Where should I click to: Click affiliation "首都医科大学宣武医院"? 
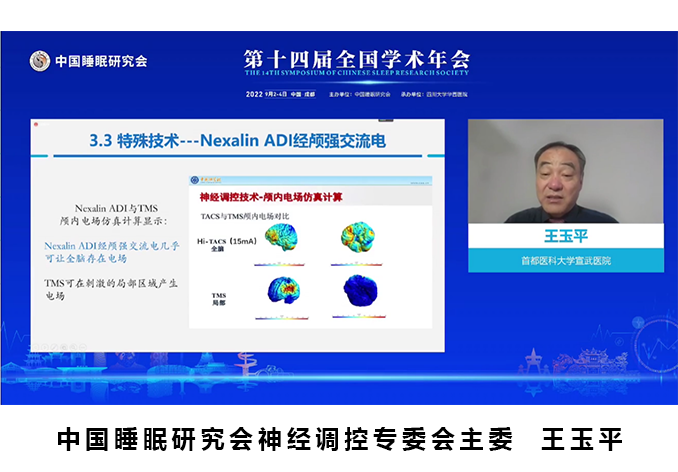click(x=566, y=261)
